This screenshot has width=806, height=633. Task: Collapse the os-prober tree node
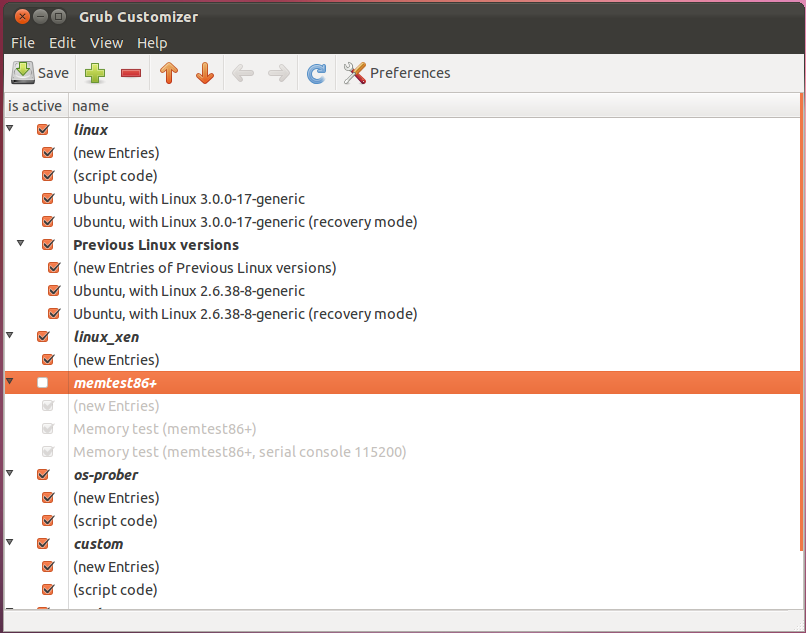10,473
